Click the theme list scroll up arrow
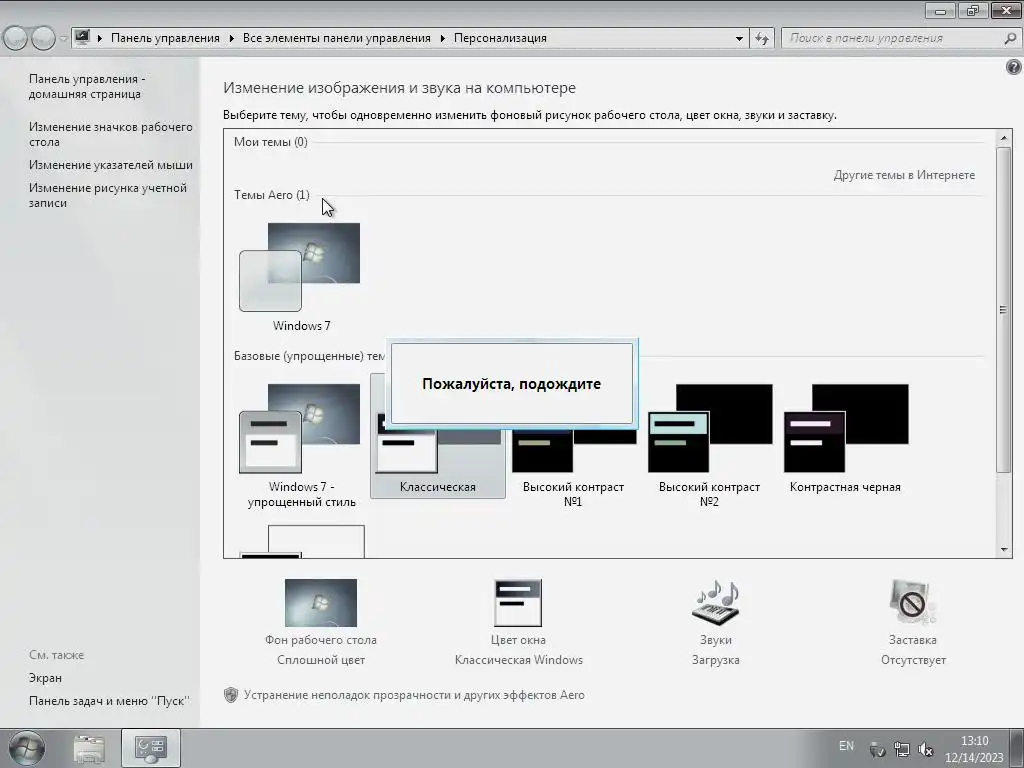1024x768 pixels. click(1004, 138)
